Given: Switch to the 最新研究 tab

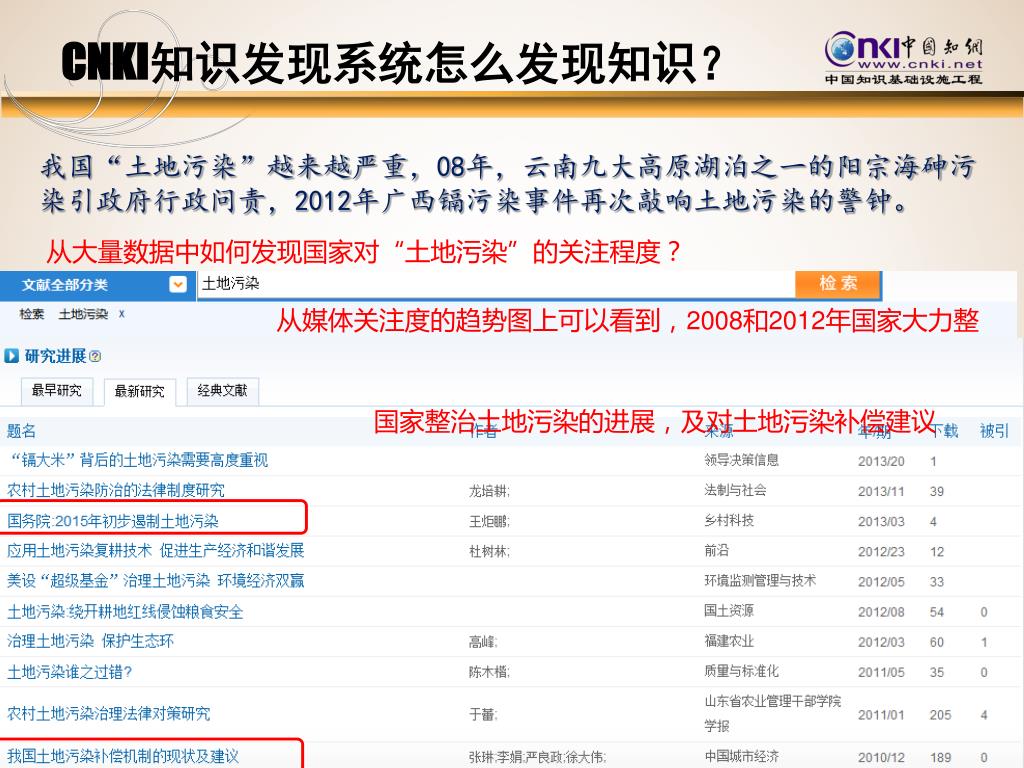Looking at the screenshot, I should pyautogui.click(x=140, y=391).
